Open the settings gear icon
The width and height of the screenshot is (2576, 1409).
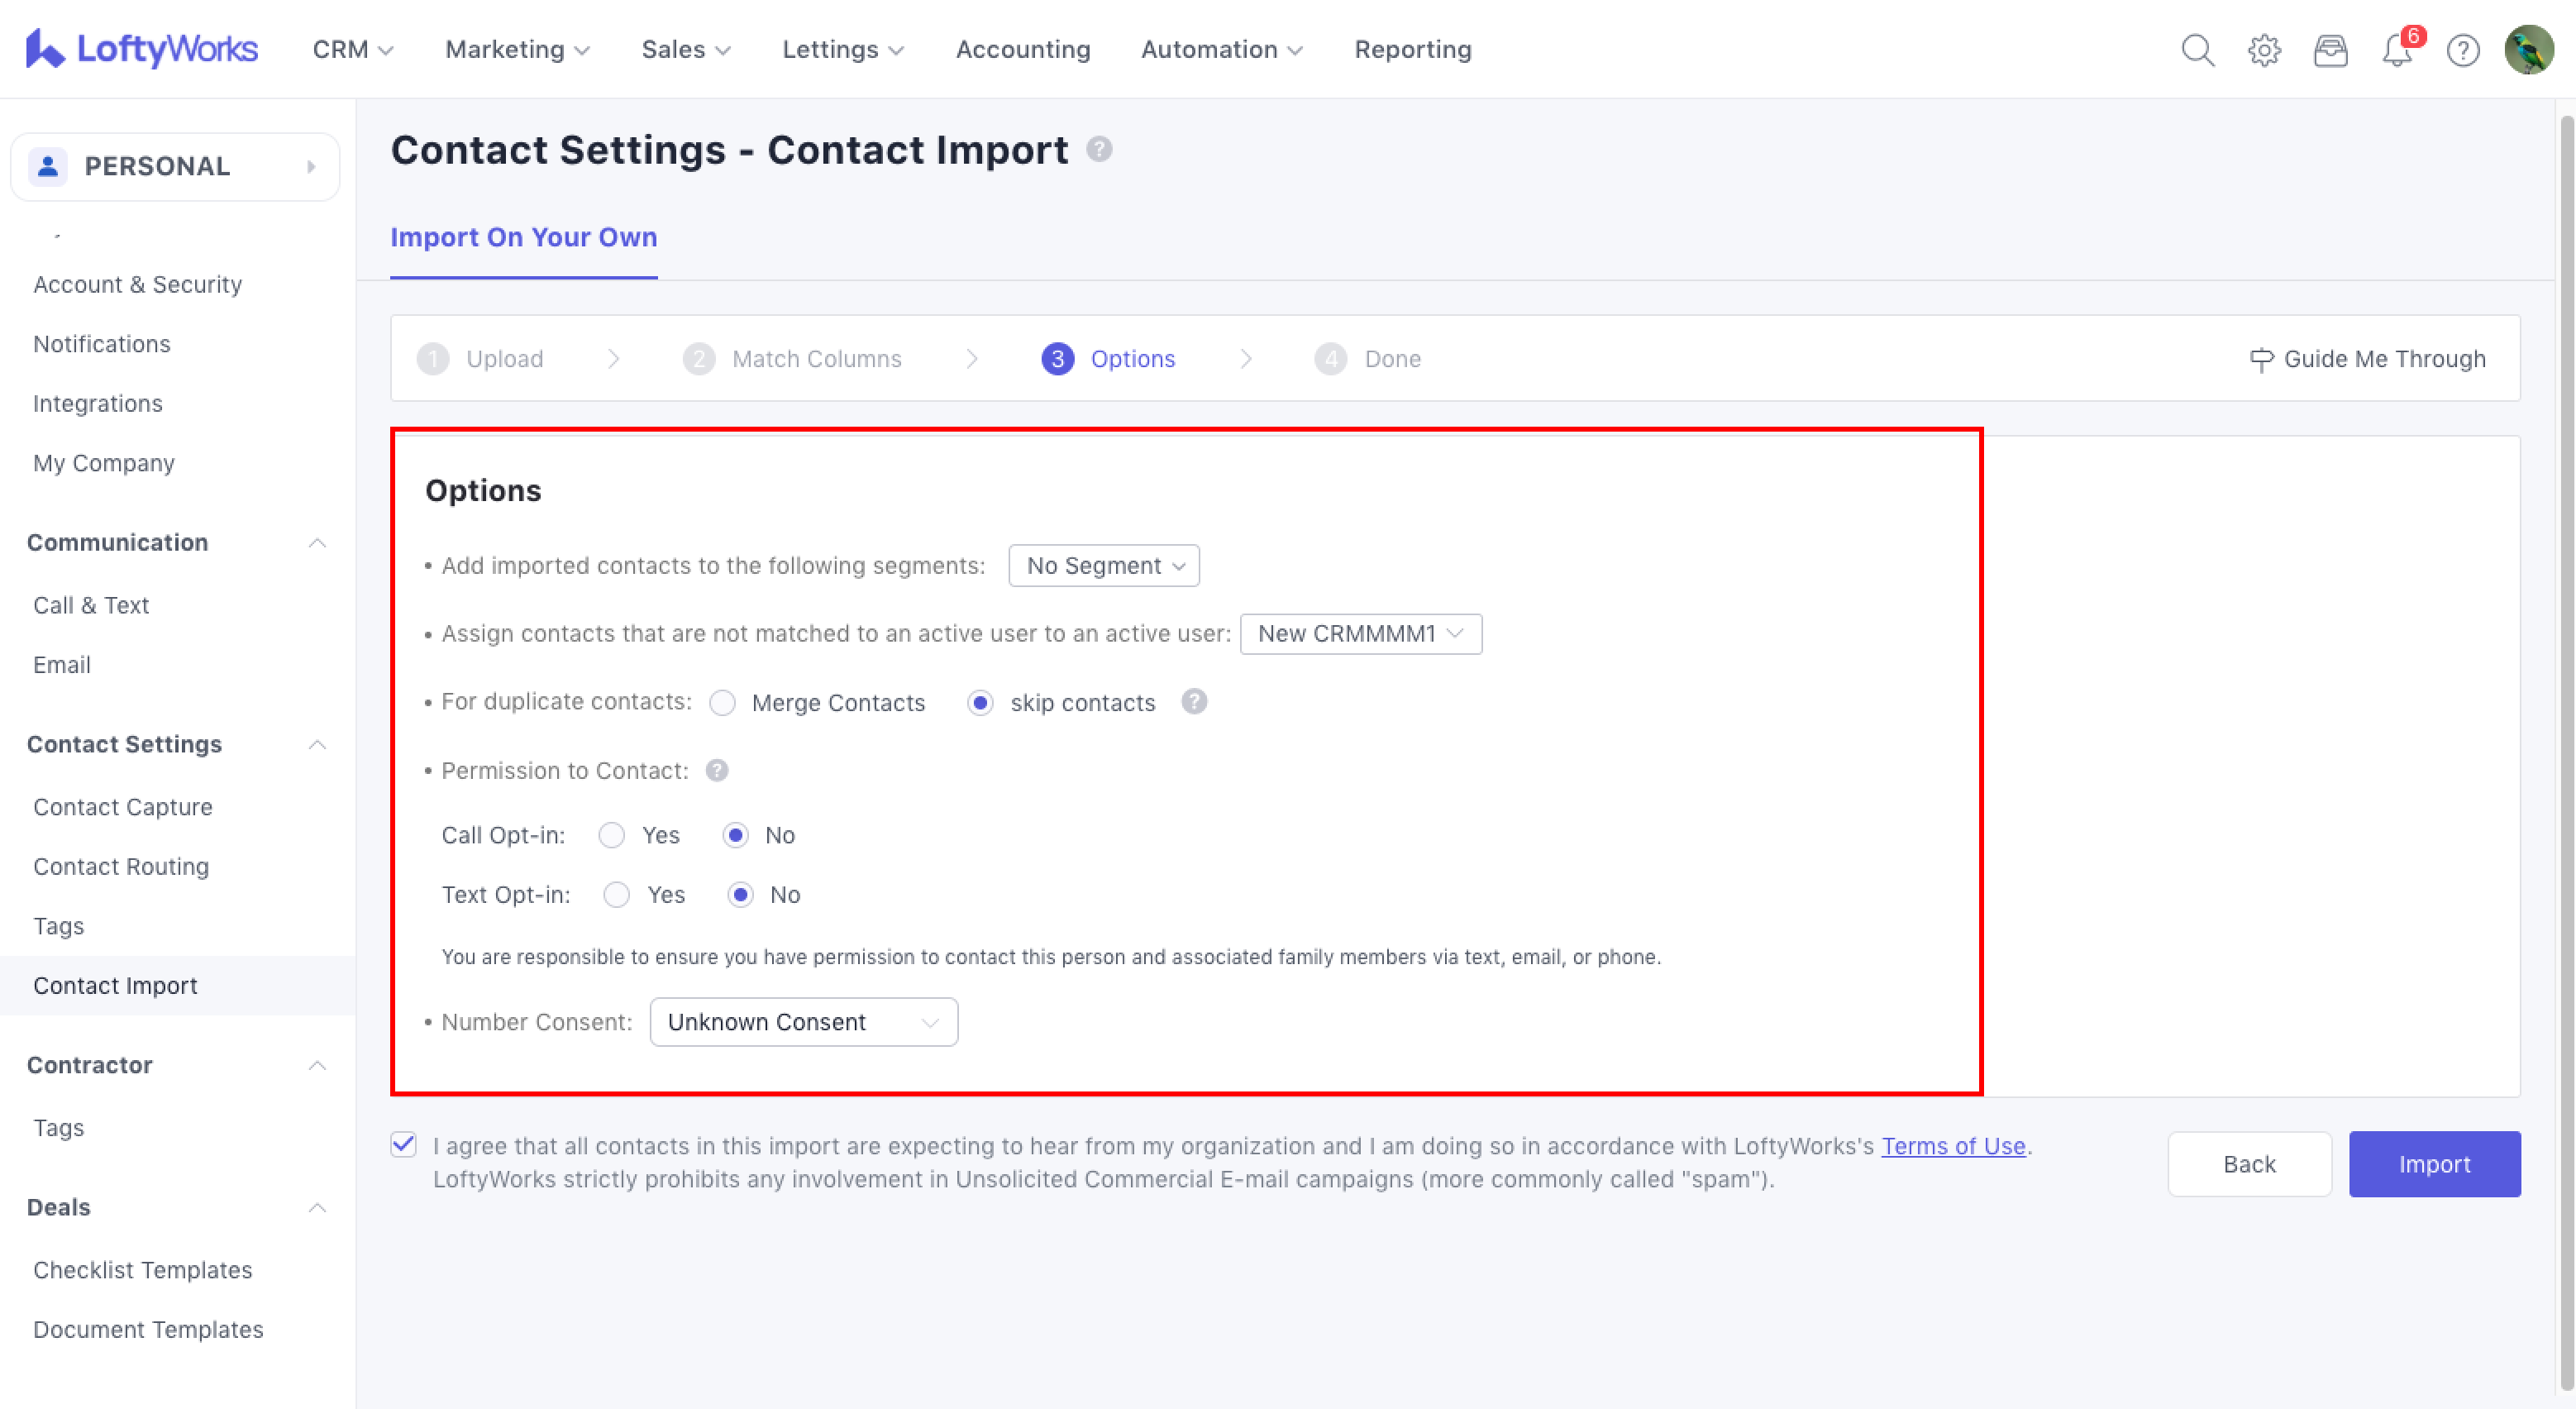coord(2264,50)
